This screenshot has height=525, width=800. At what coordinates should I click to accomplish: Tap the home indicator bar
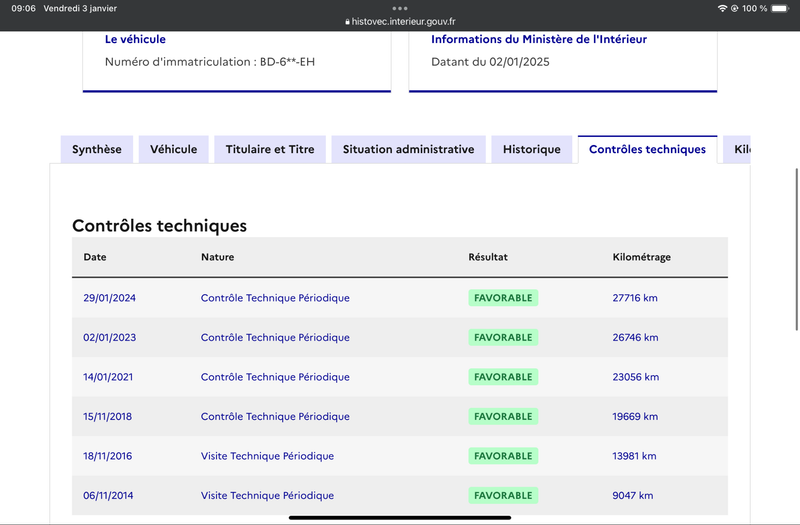(400, 518)
